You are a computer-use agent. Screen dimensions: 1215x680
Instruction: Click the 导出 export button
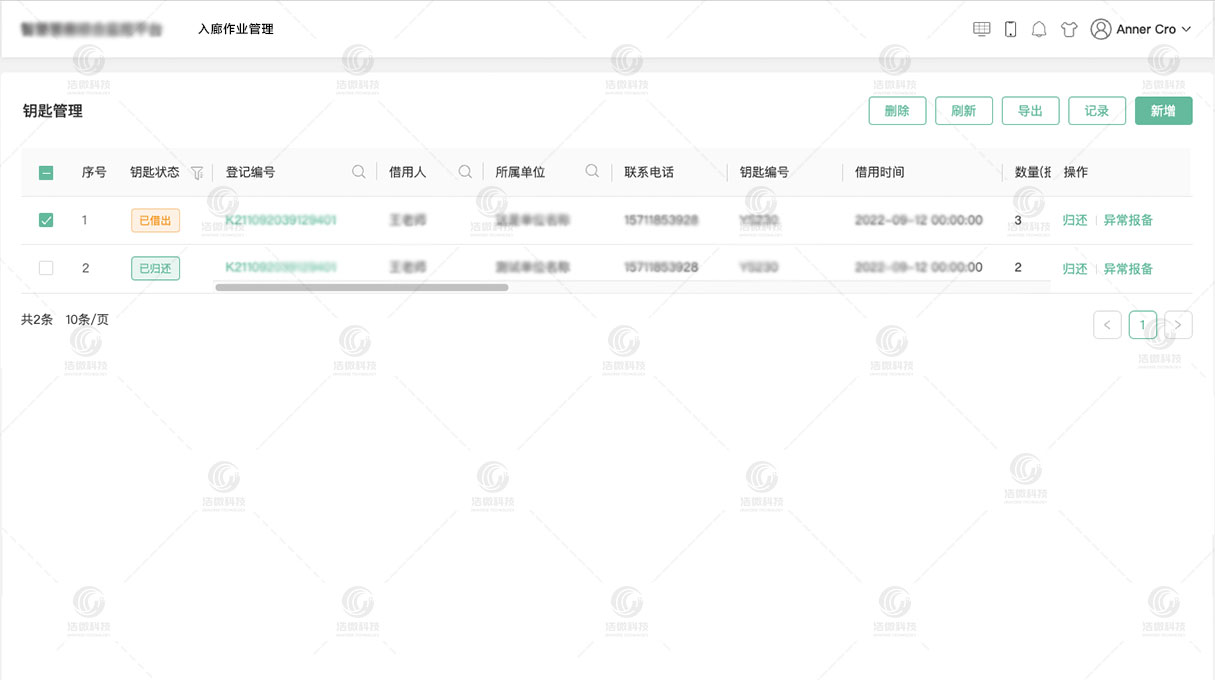pos(1030,110)
